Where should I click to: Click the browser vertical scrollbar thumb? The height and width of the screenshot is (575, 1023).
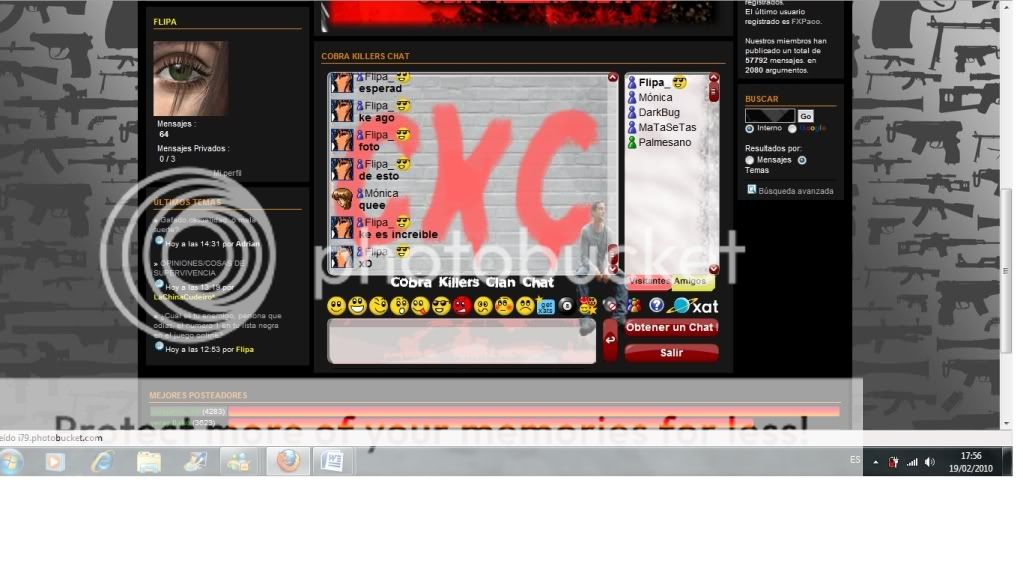tap(1007, 271)
